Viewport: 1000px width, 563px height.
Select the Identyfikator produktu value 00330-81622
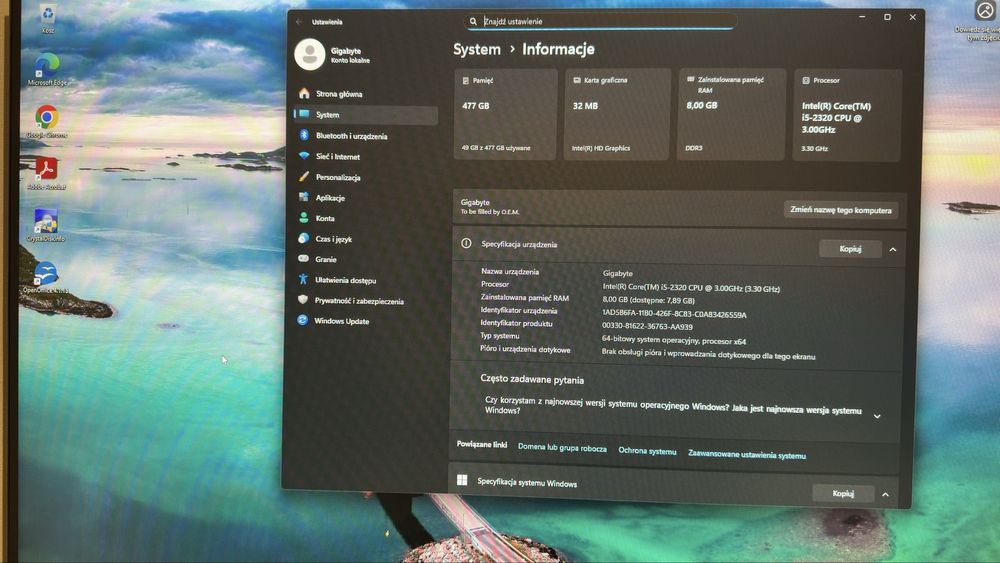pos(647,326)
